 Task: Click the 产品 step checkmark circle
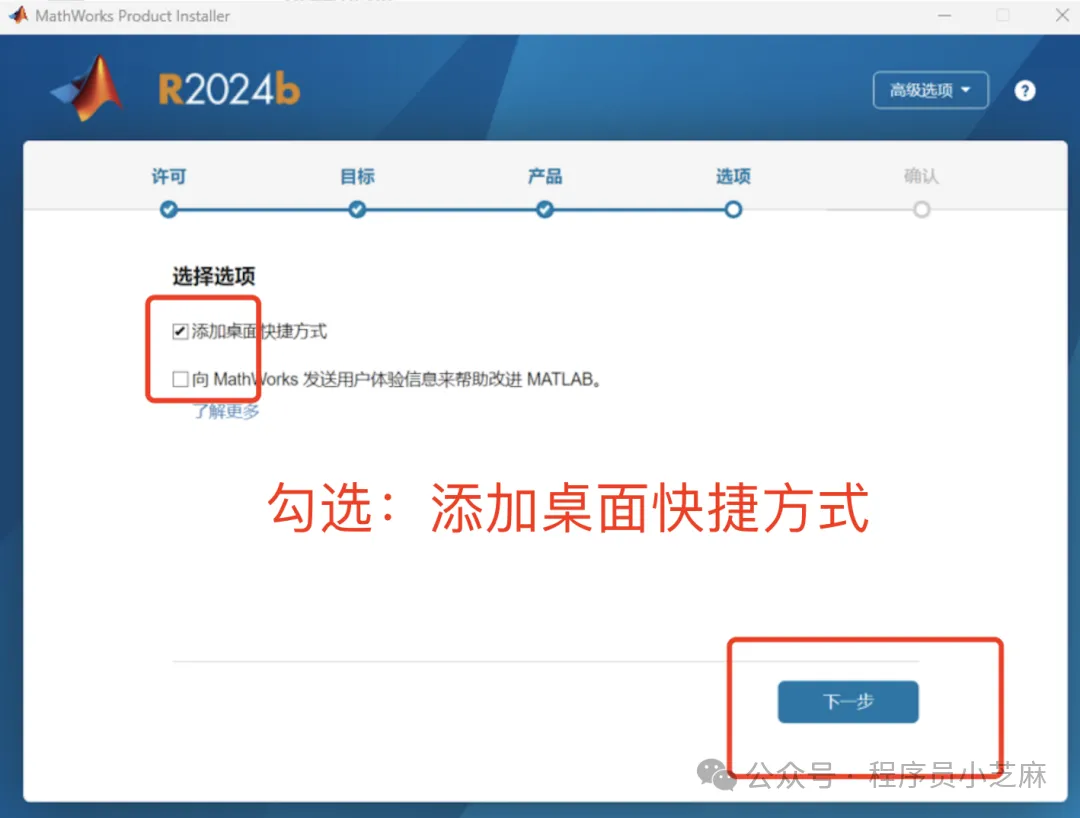point(545,209)
